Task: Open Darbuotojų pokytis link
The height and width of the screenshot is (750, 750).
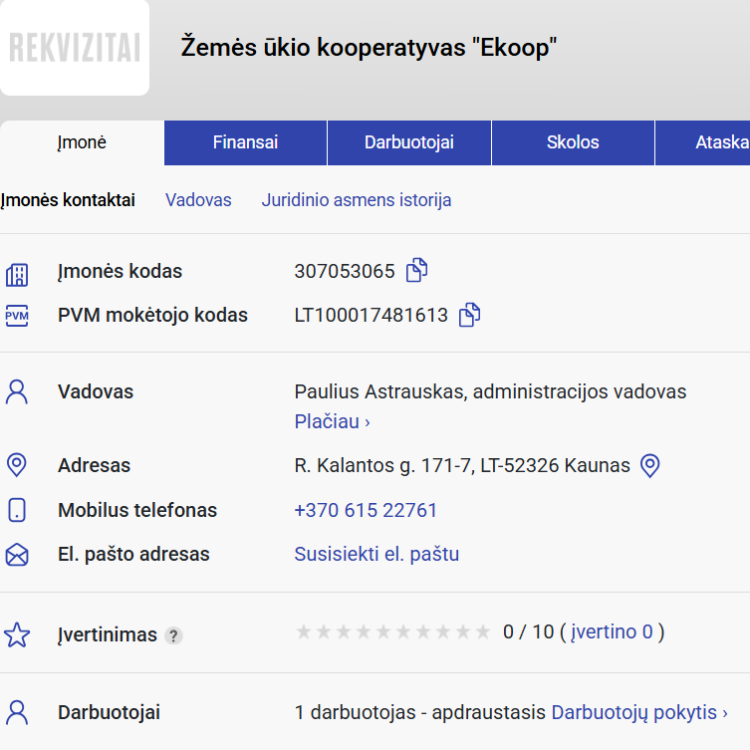Action: point(640,713)
